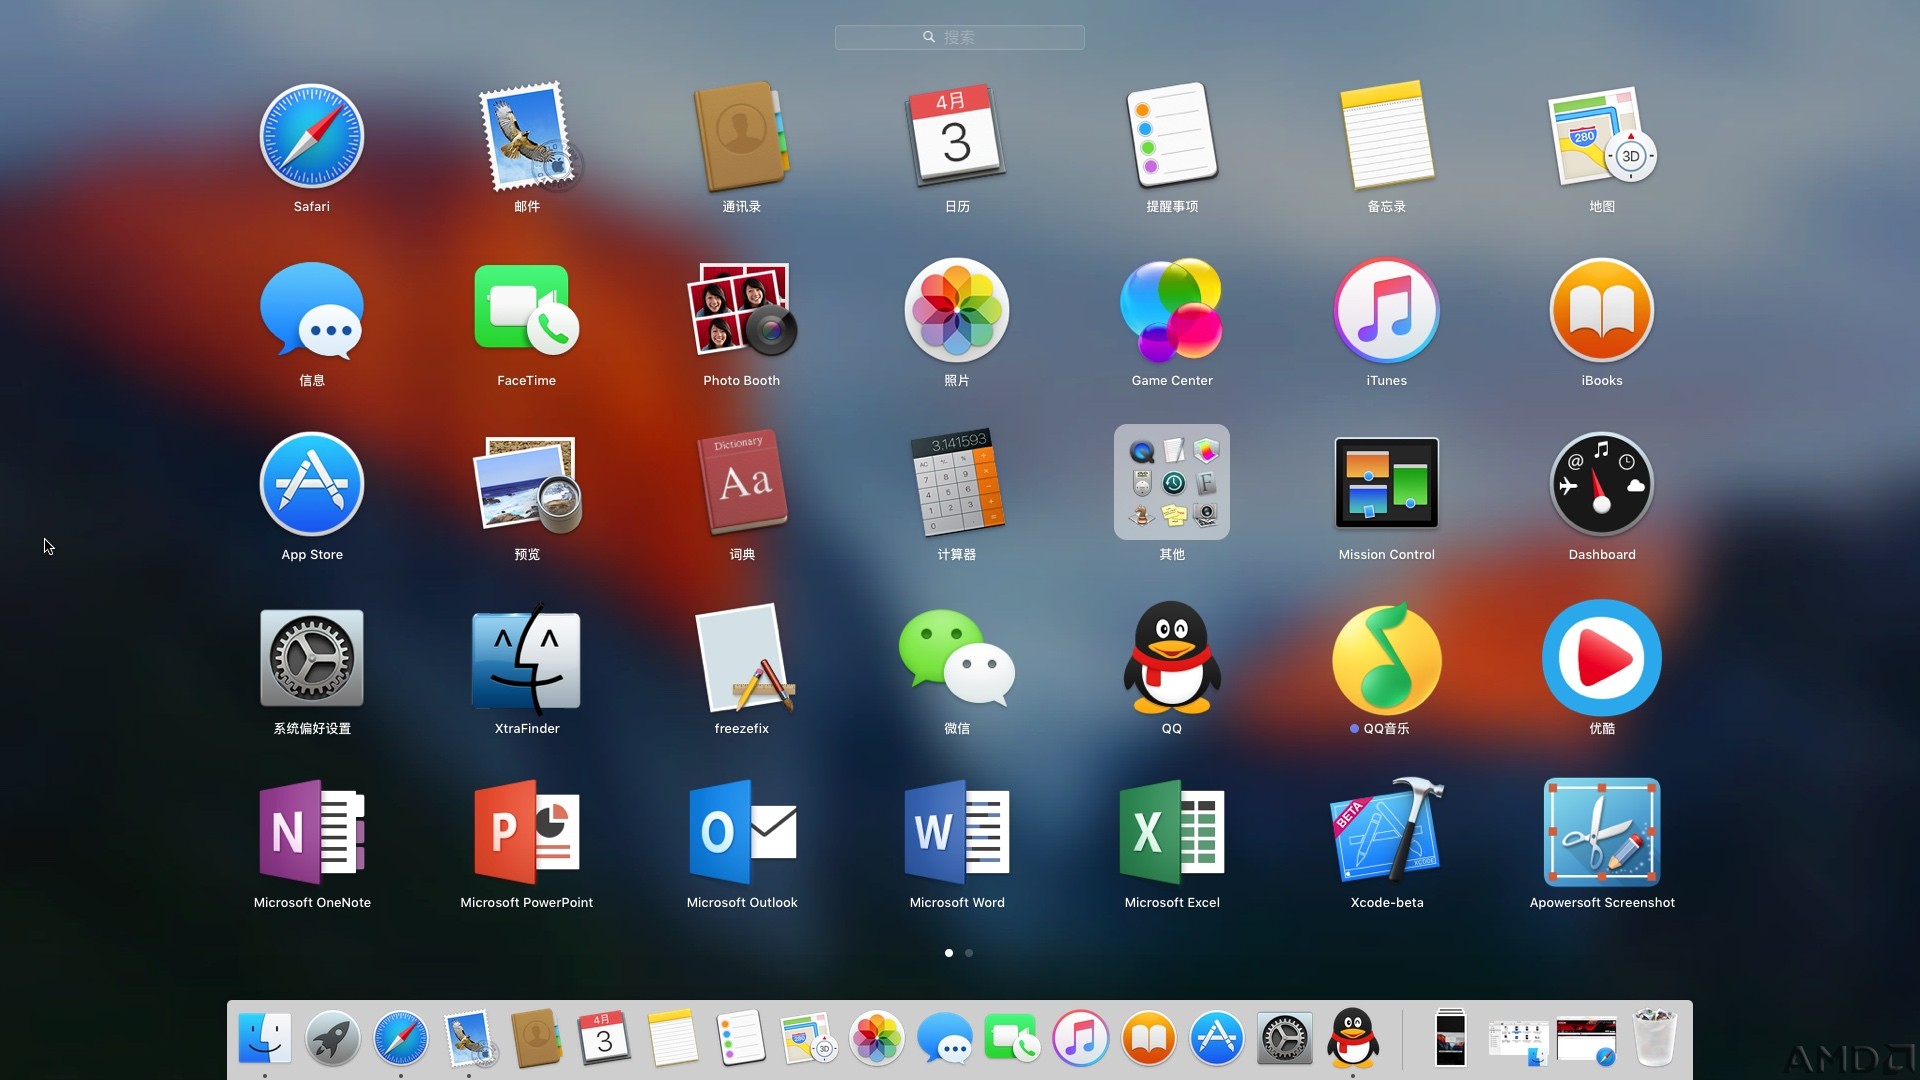Expand the 其他 Other folder
The height and width of the screenshot is (1080, 1920).
[1172, 482]
